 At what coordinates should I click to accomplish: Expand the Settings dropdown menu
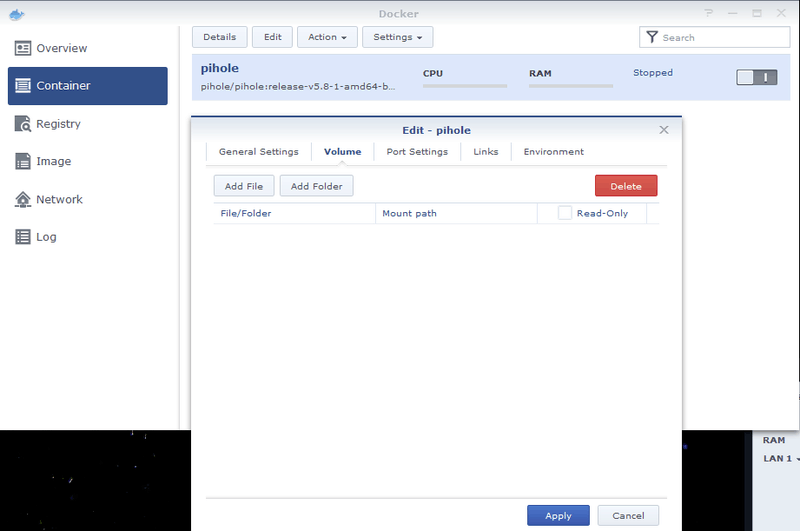(x=397, y=37)
